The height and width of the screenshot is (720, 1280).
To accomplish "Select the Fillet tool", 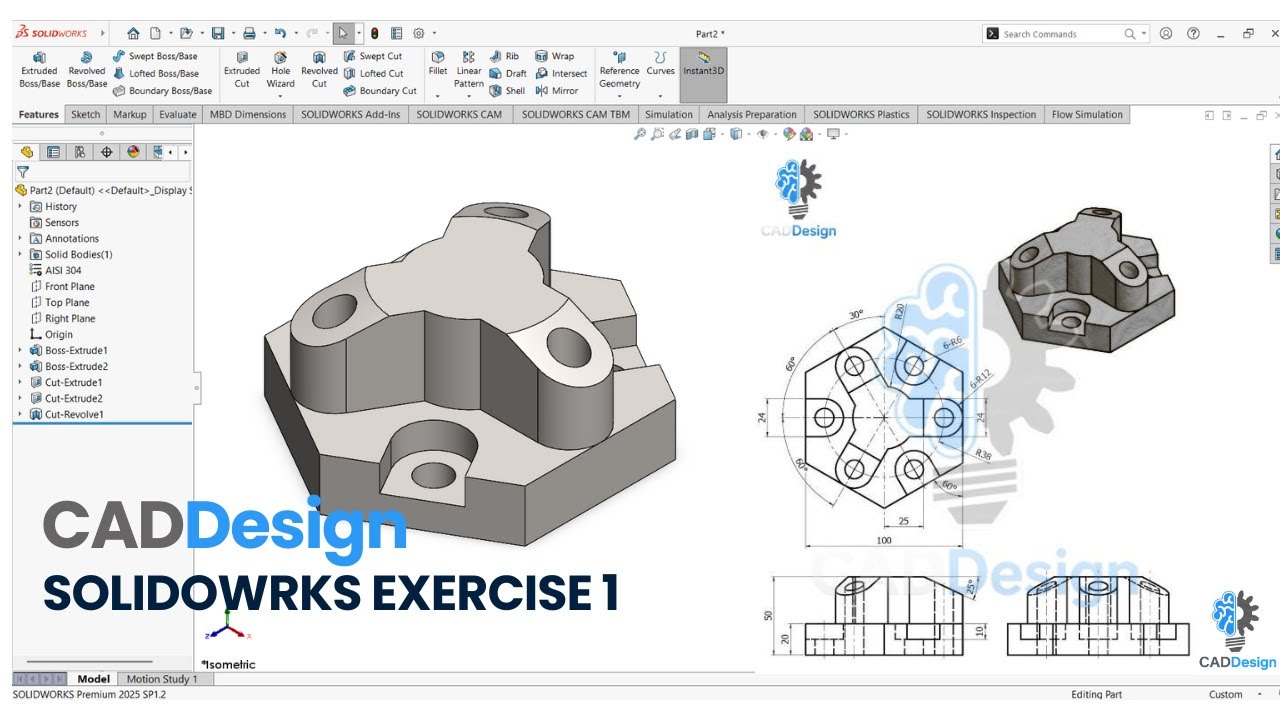I will 438,63.
